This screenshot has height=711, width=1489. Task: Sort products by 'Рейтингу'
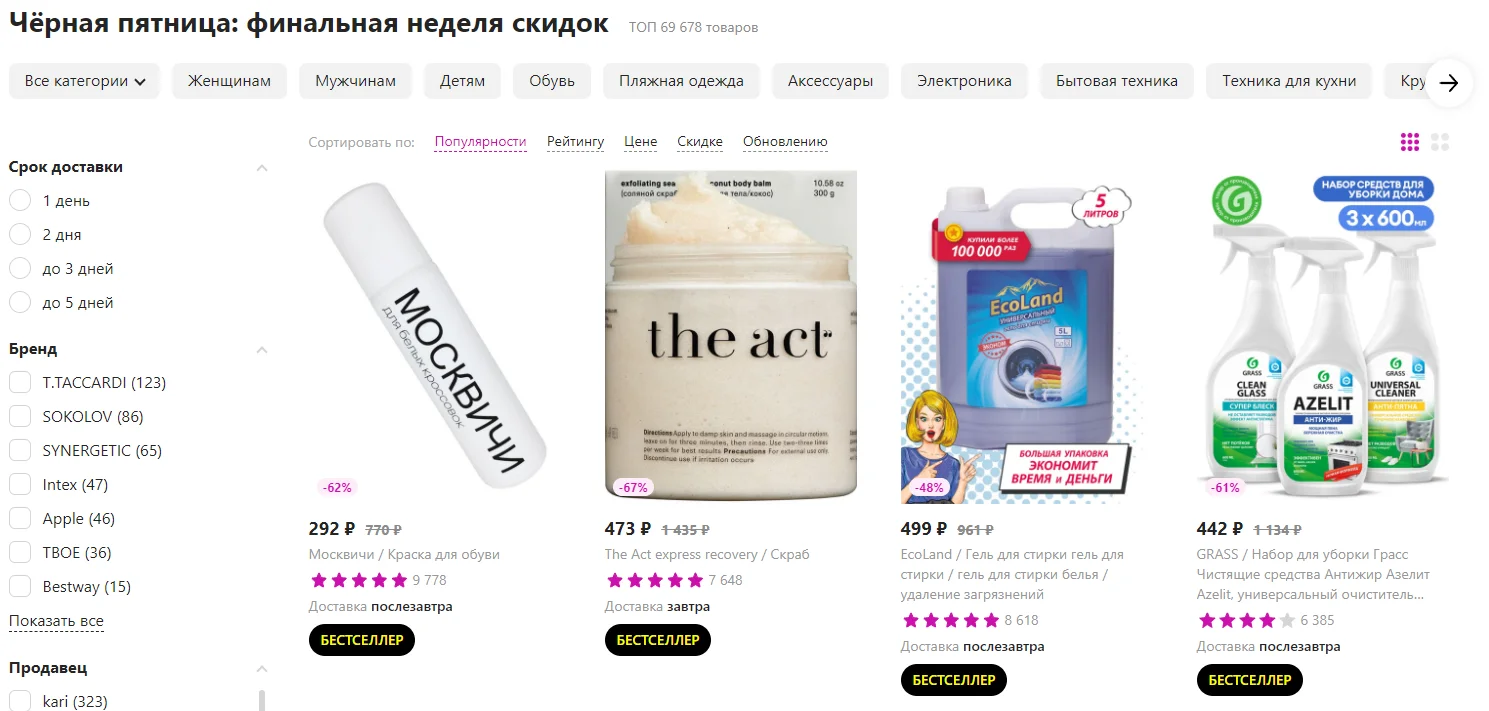click(x=576, y=142)
